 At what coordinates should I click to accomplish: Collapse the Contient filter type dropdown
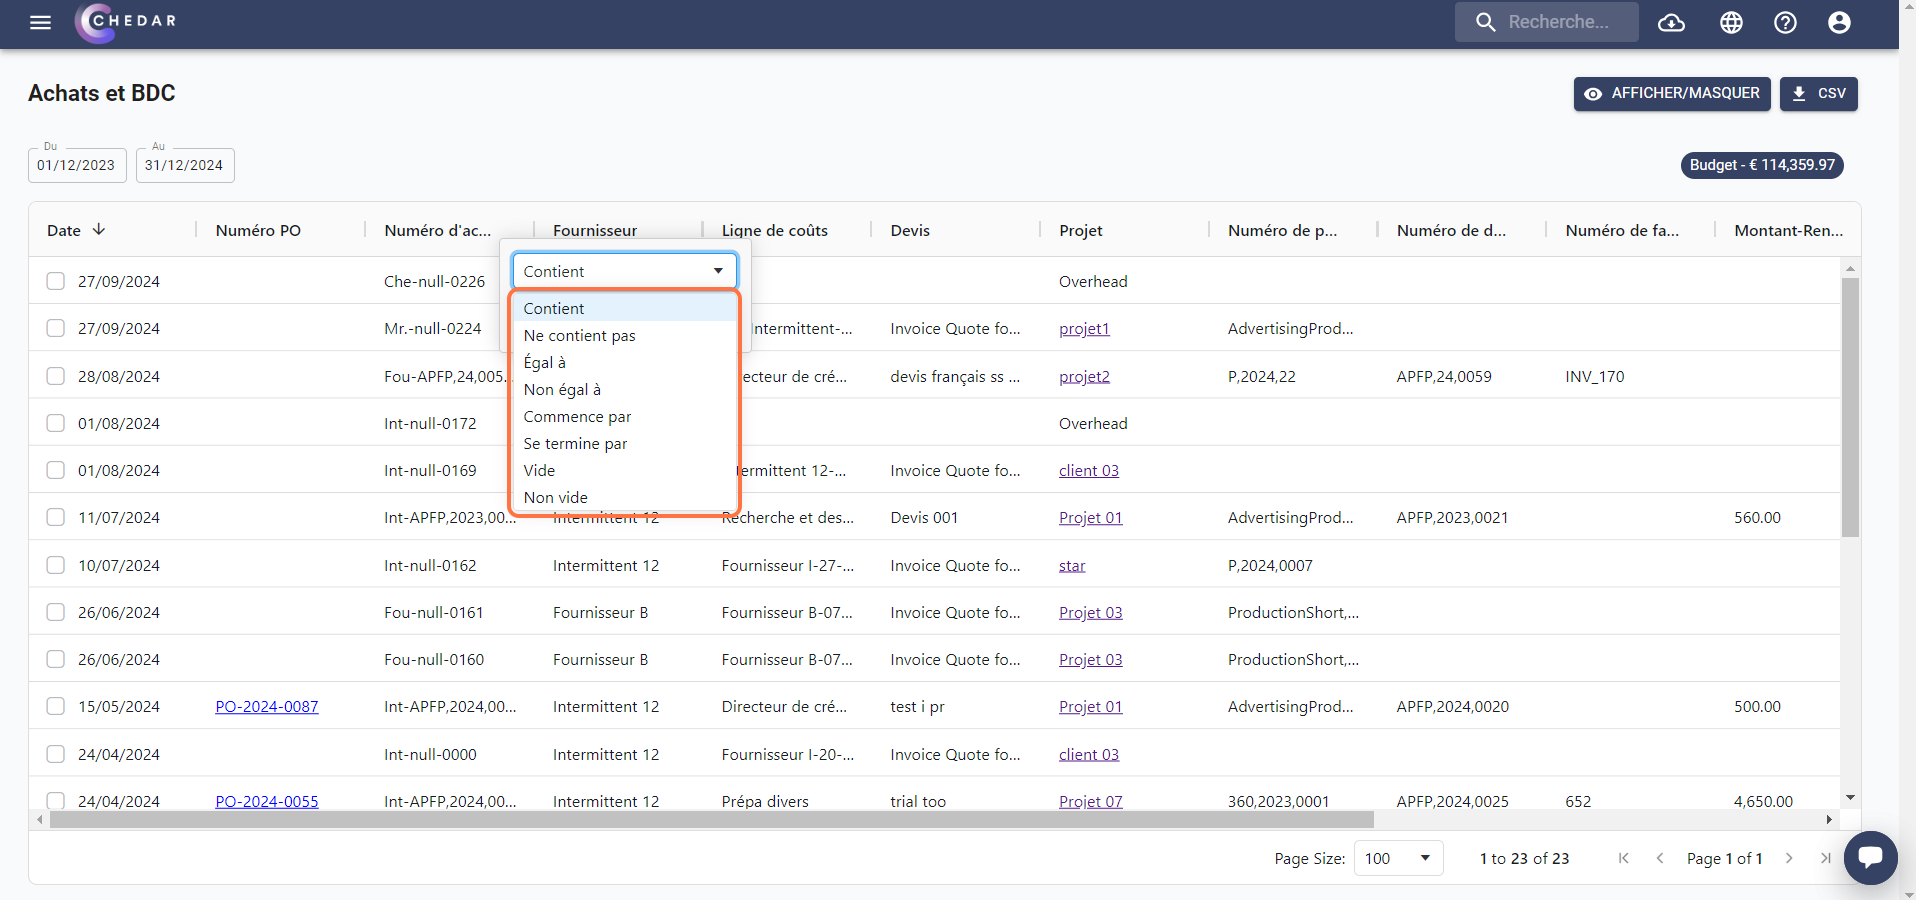tap(625, 271)
